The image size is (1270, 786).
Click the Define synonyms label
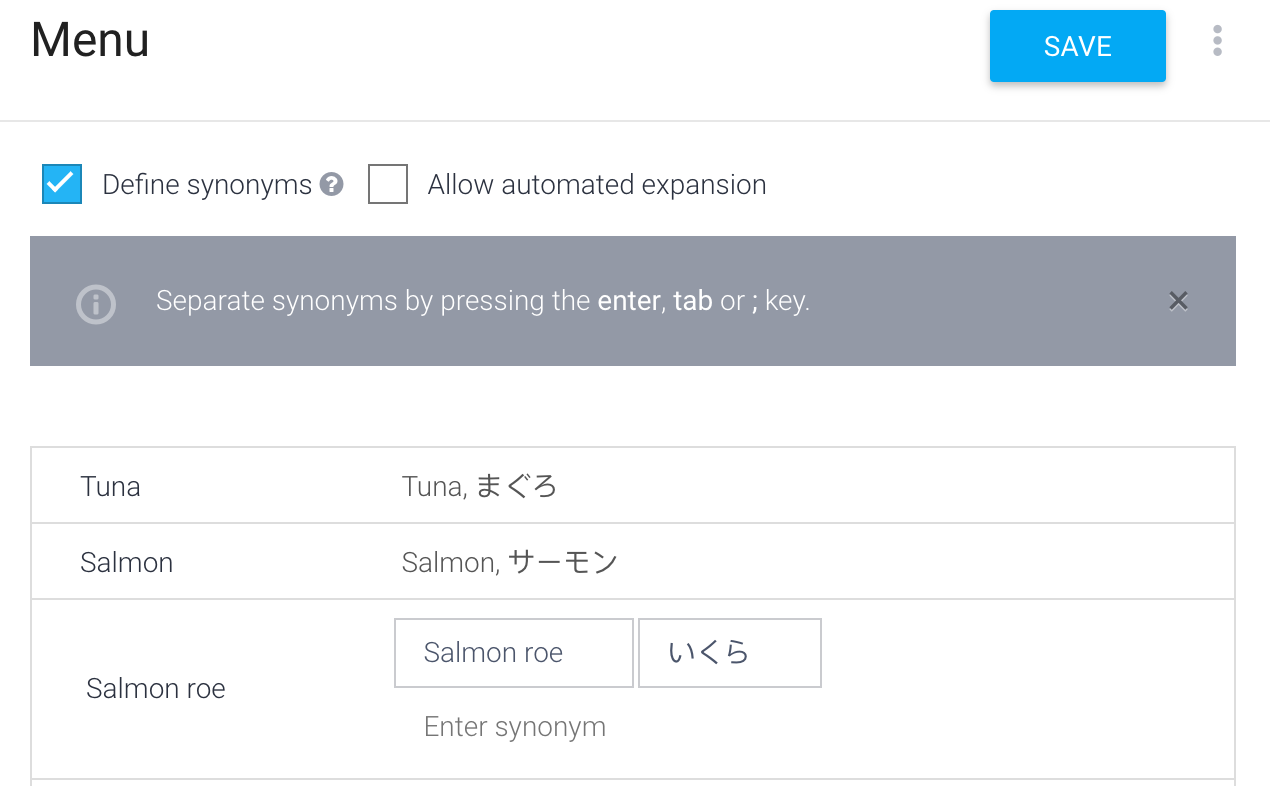pos(207,185)
